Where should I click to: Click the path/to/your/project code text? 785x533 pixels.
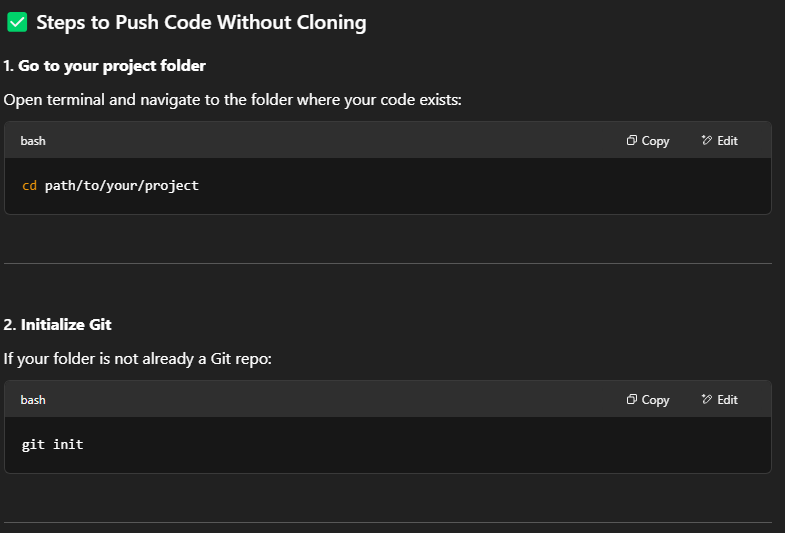(121, 186)
